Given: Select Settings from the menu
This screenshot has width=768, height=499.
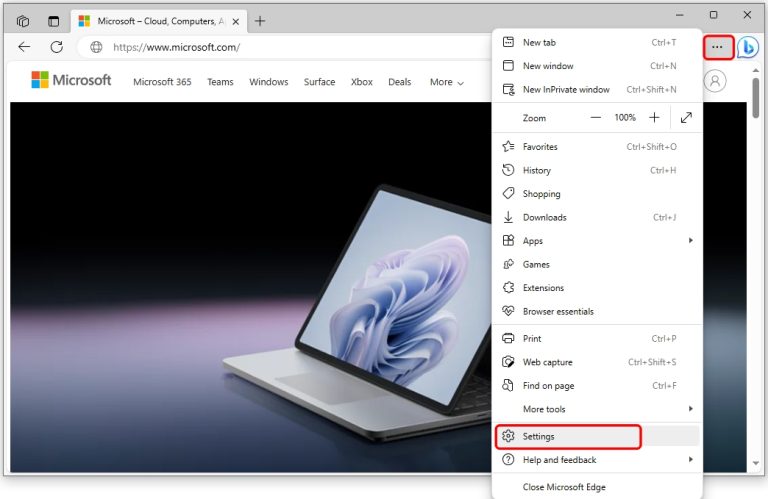Looking at the screenshot, I should [x=538, y=436].
